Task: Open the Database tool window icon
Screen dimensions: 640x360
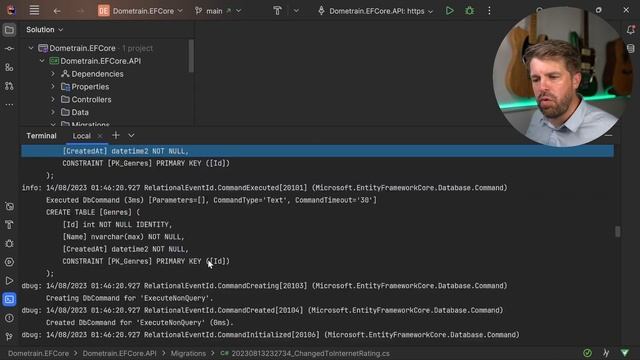Action: click(631, 49)
